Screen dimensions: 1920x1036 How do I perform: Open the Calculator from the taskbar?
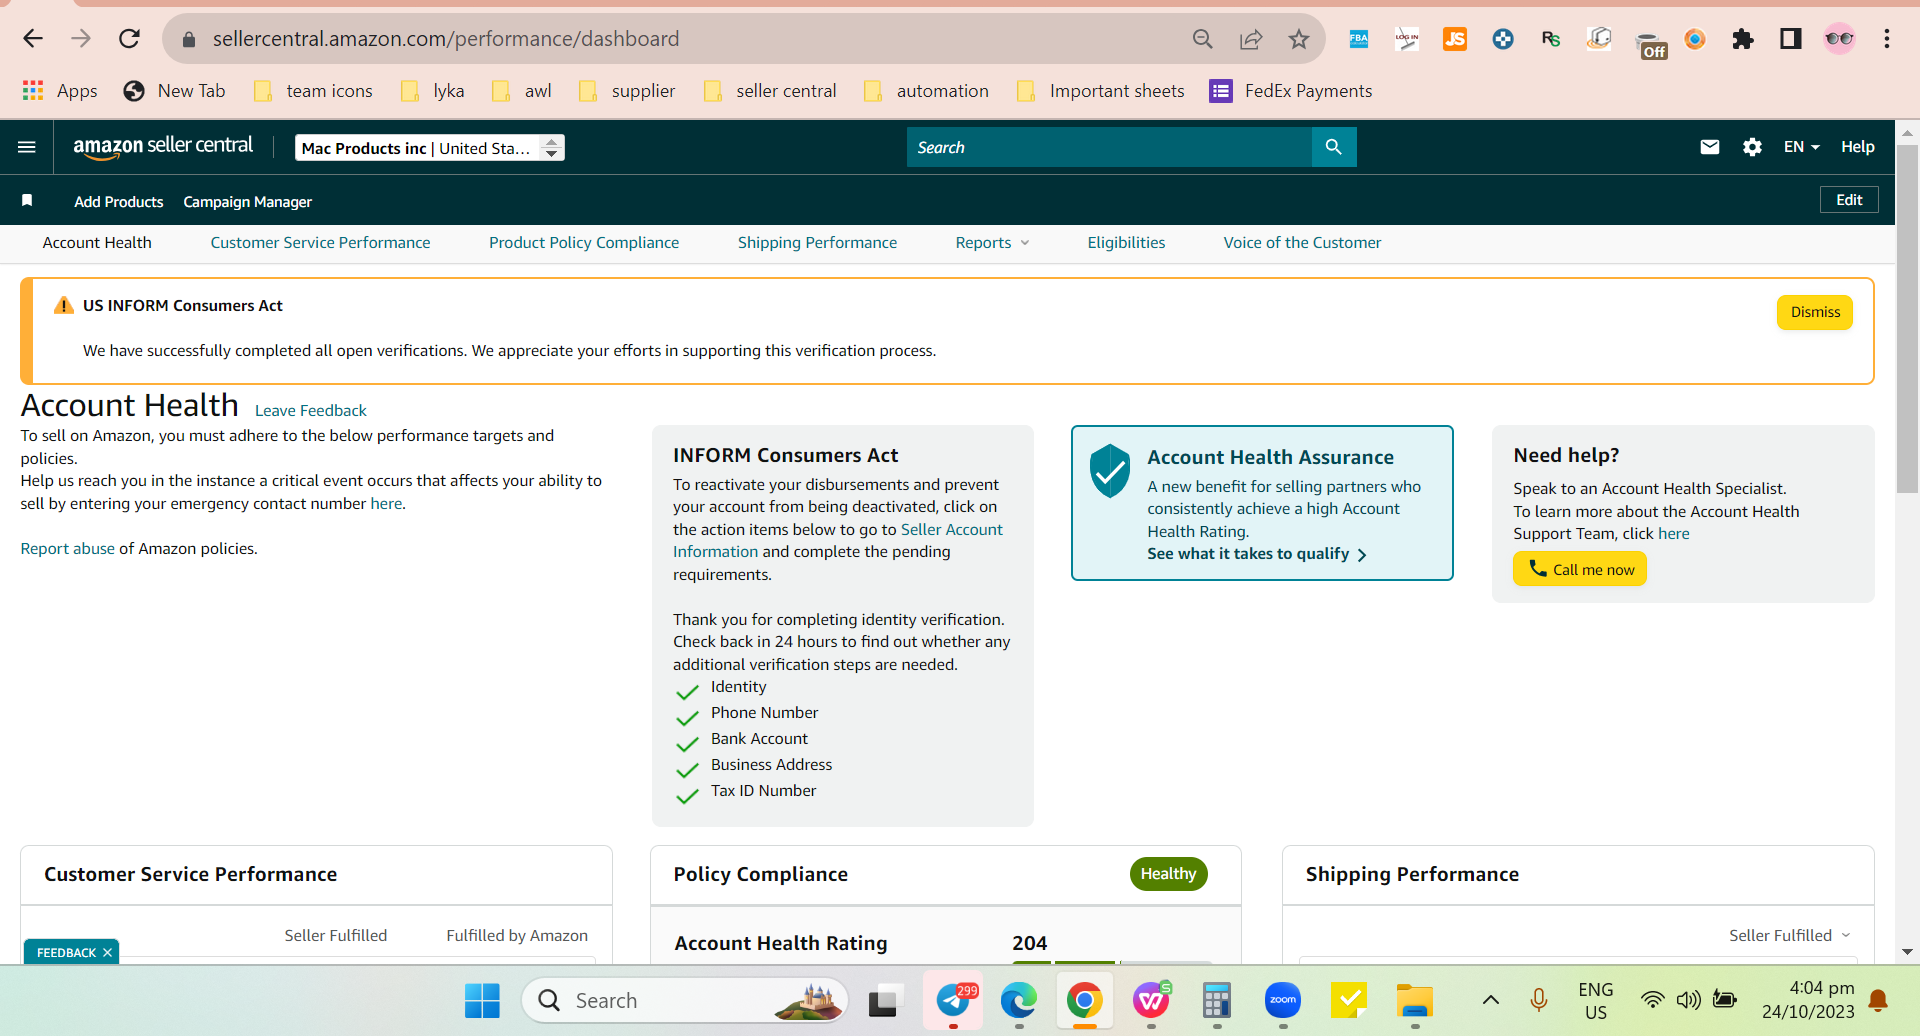(x=1217, y=1000)
